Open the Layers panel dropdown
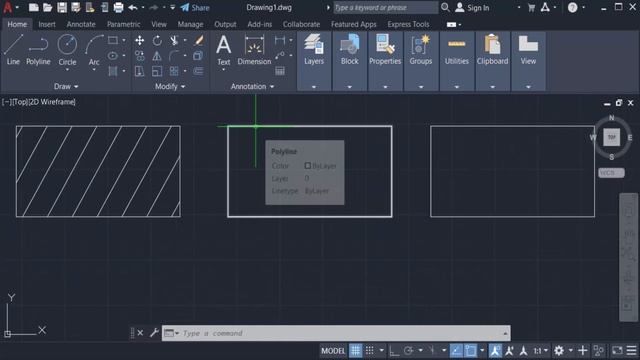640x360 pixels. click(314, 87)
